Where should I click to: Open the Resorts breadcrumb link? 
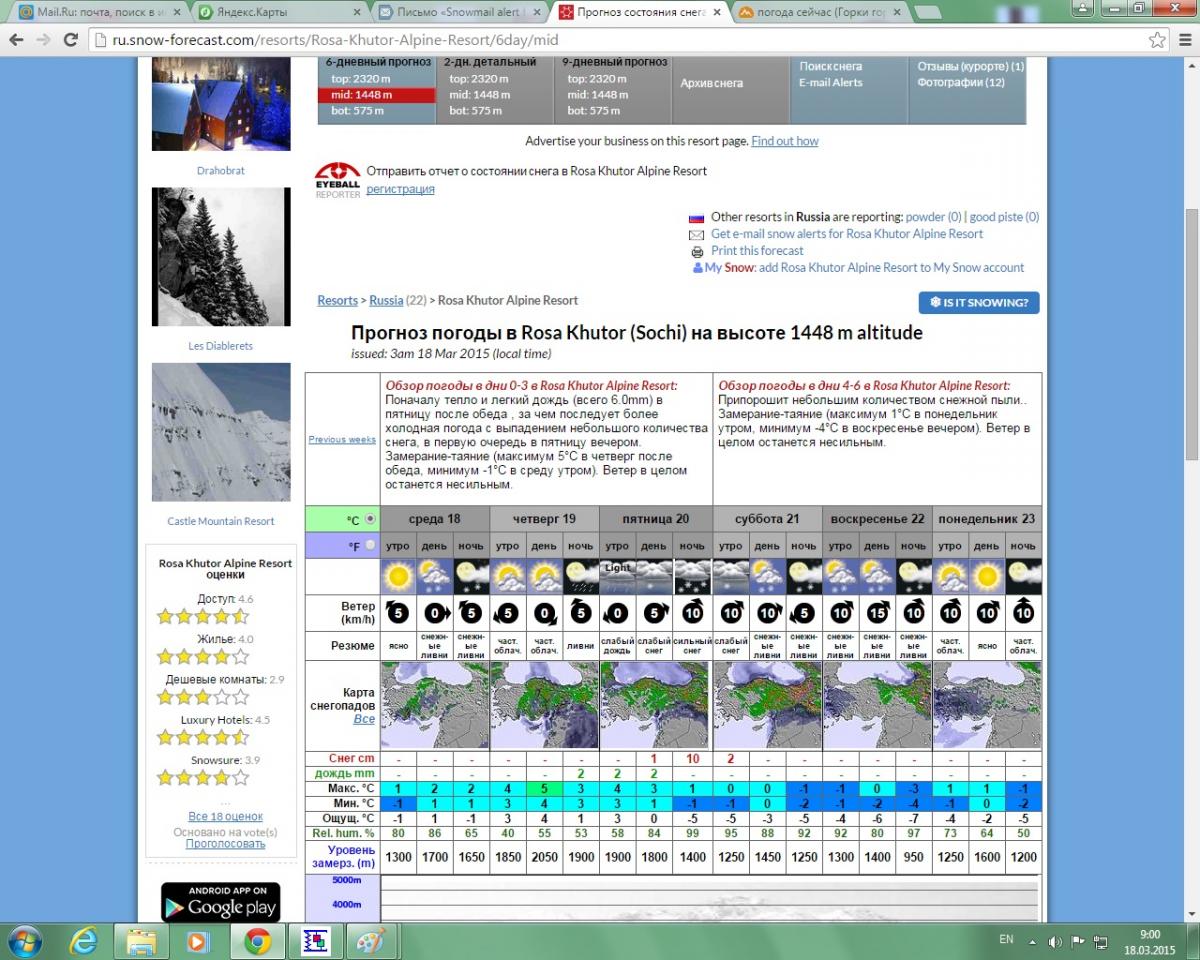pyautogui.click(x=337, y=300)
